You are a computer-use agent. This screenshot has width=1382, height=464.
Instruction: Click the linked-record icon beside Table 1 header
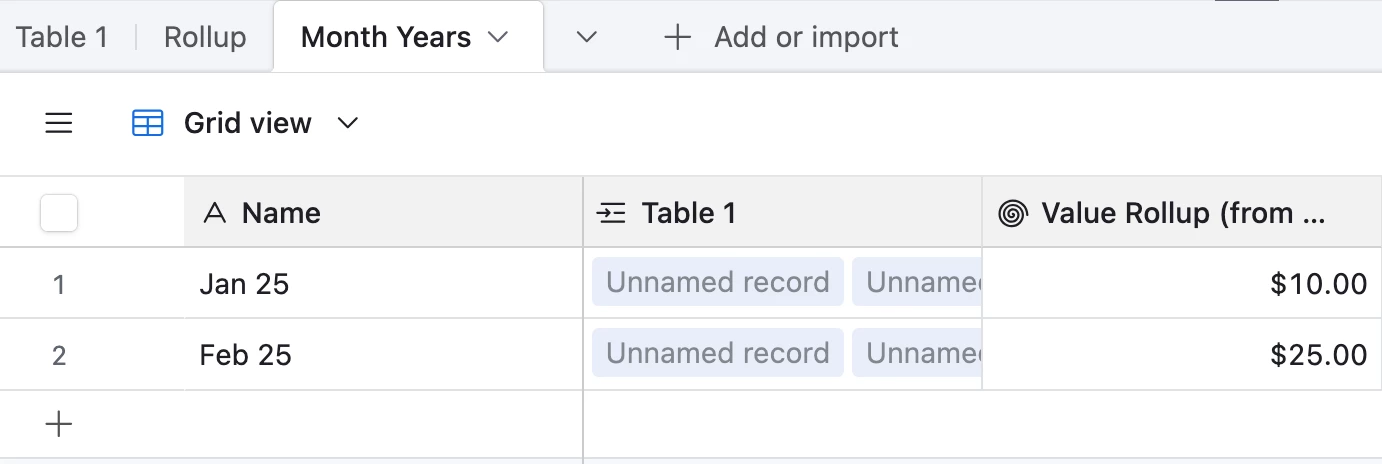611,213
